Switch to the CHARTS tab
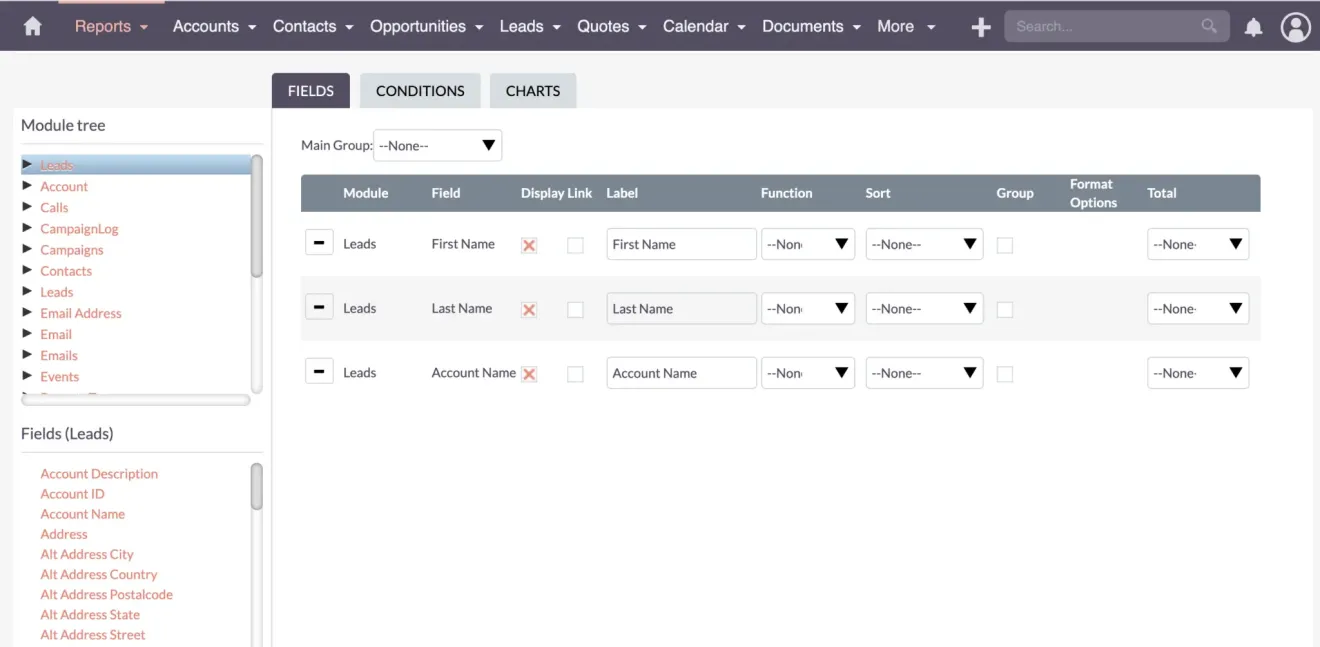The width and height of the screenshot is (1320, 647). coord(533,90)
